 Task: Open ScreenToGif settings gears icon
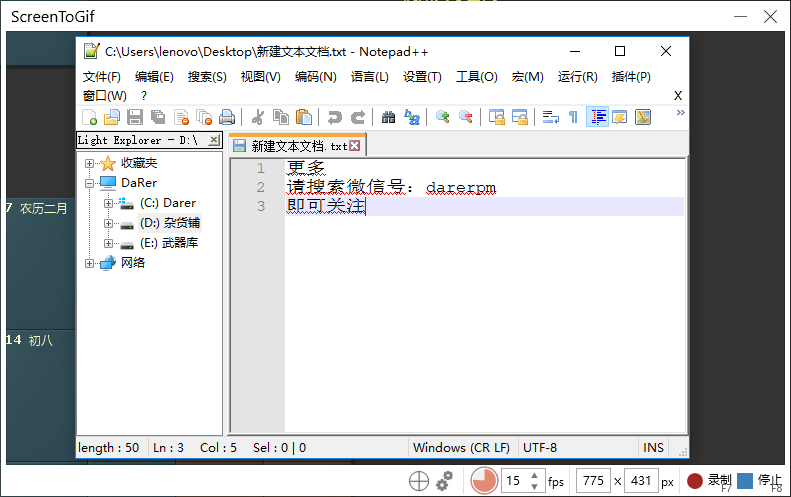(x=444, y=481)
